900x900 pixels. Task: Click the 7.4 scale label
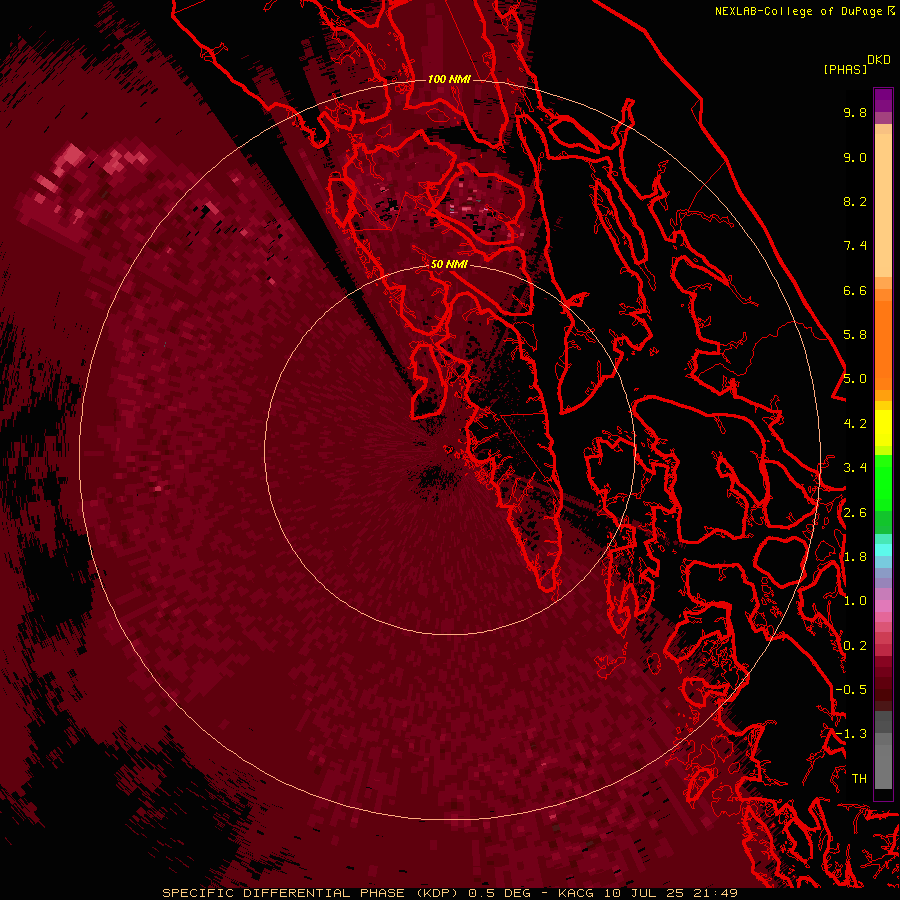pos(855,246)
